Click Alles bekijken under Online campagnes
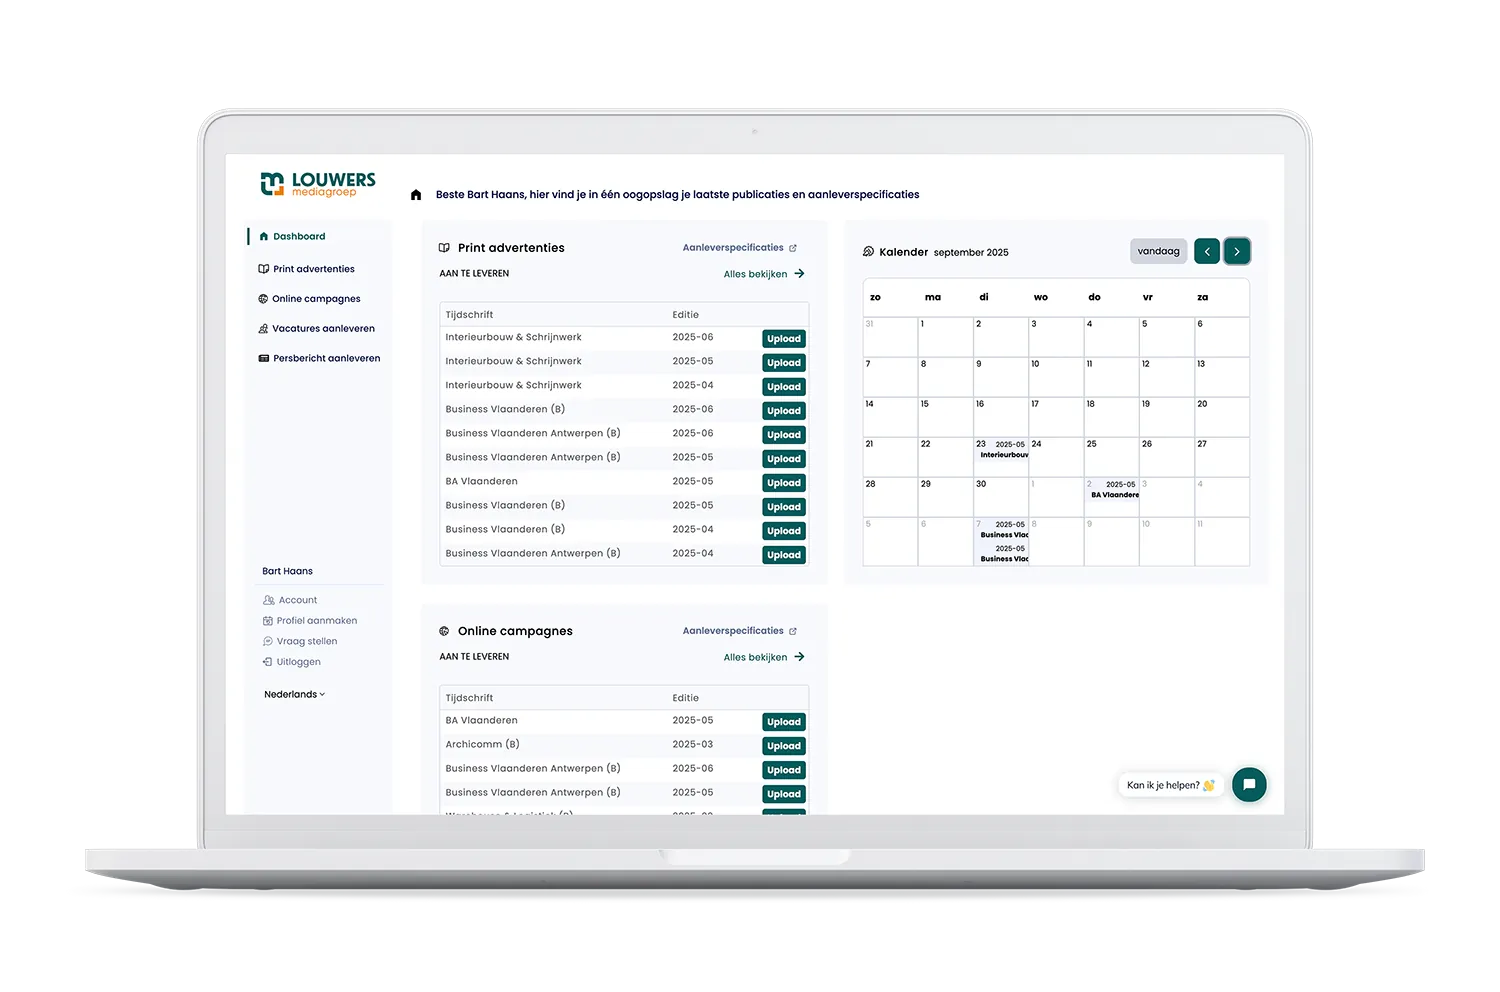This screenshot has width=1500, height=992. [x=764, y=657]
